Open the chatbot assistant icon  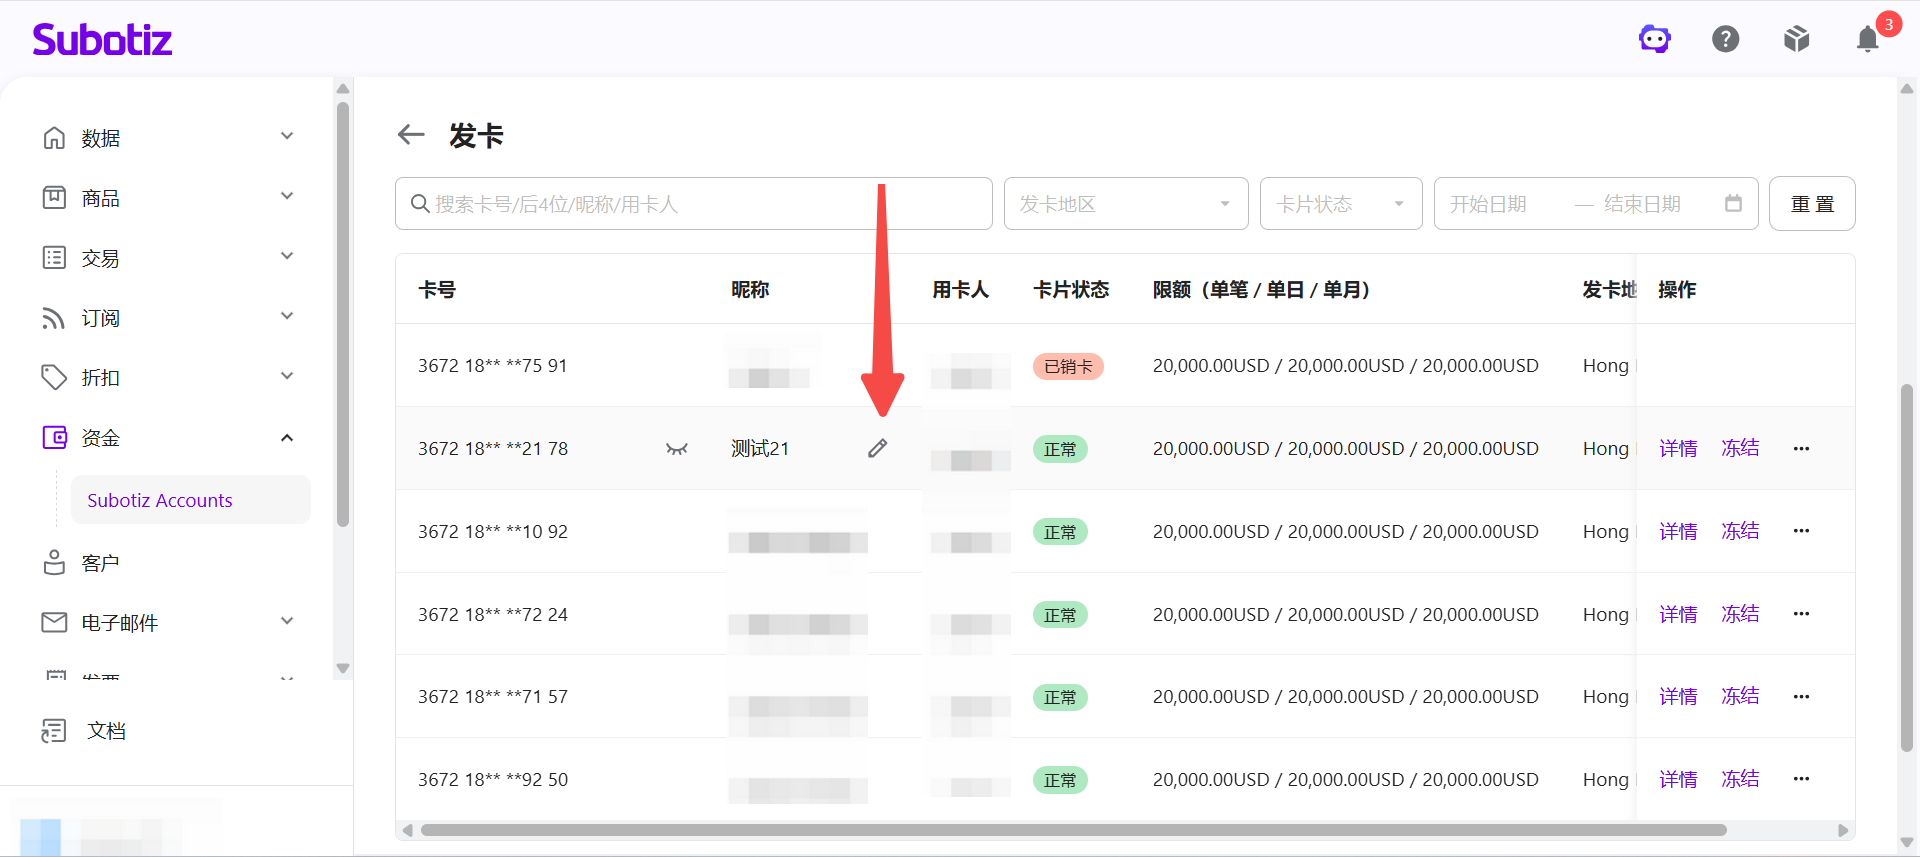pos(1655,39)
